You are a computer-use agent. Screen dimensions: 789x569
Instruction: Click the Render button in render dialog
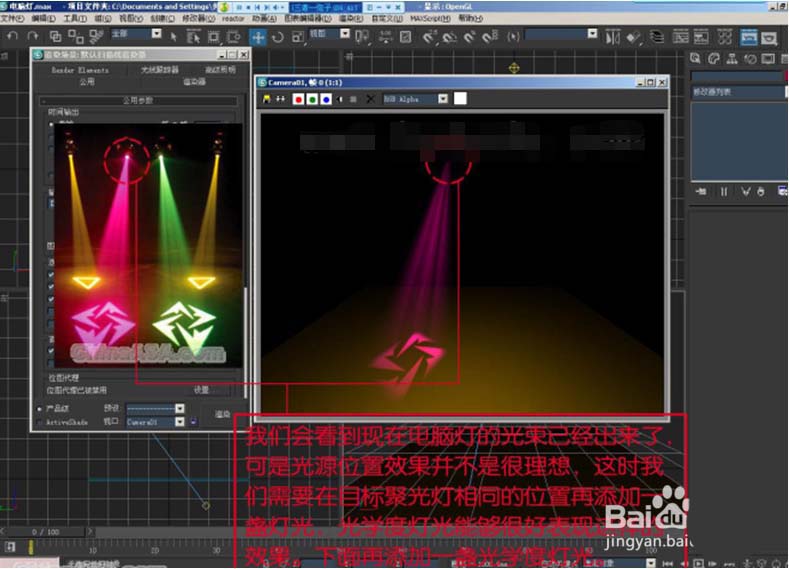point(222,415)
